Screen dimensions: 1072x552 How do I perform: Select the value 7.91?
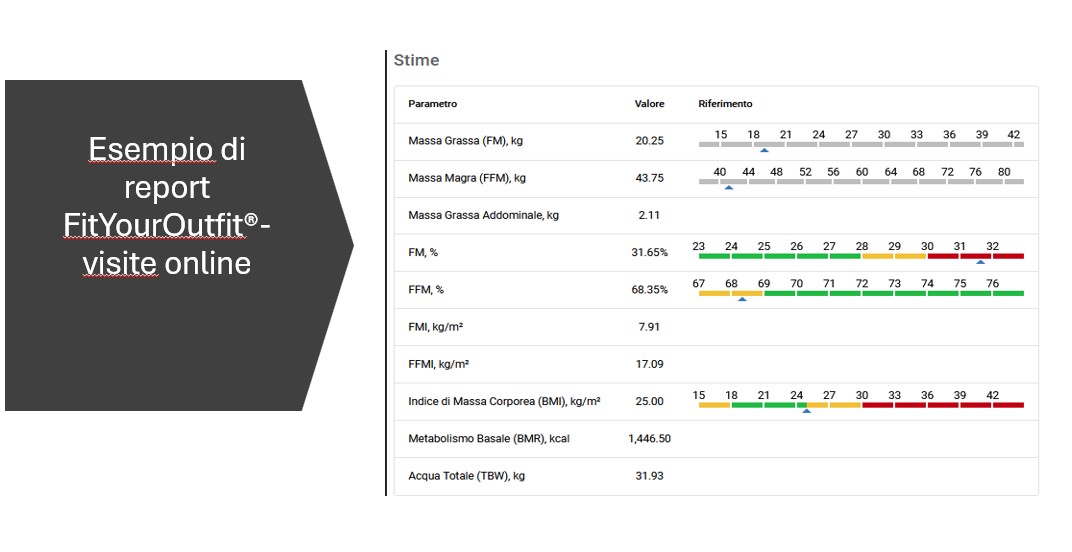click(649, 327)
